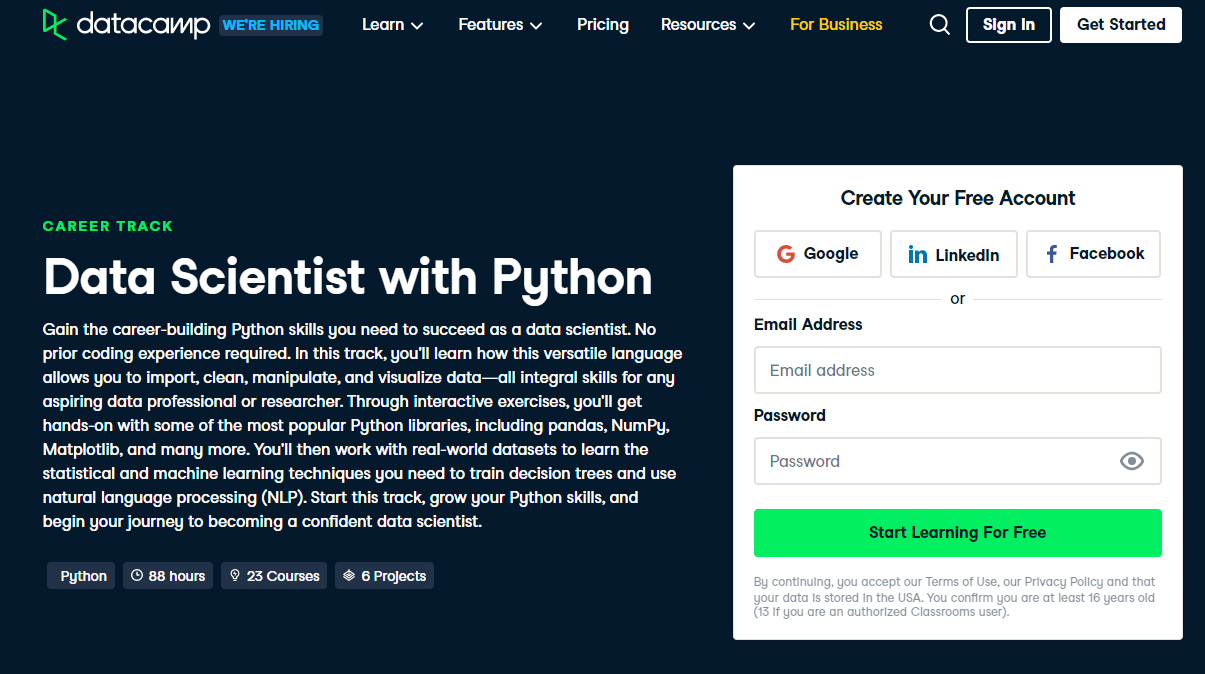Focus the Email address input field

(x=957, y=370)
